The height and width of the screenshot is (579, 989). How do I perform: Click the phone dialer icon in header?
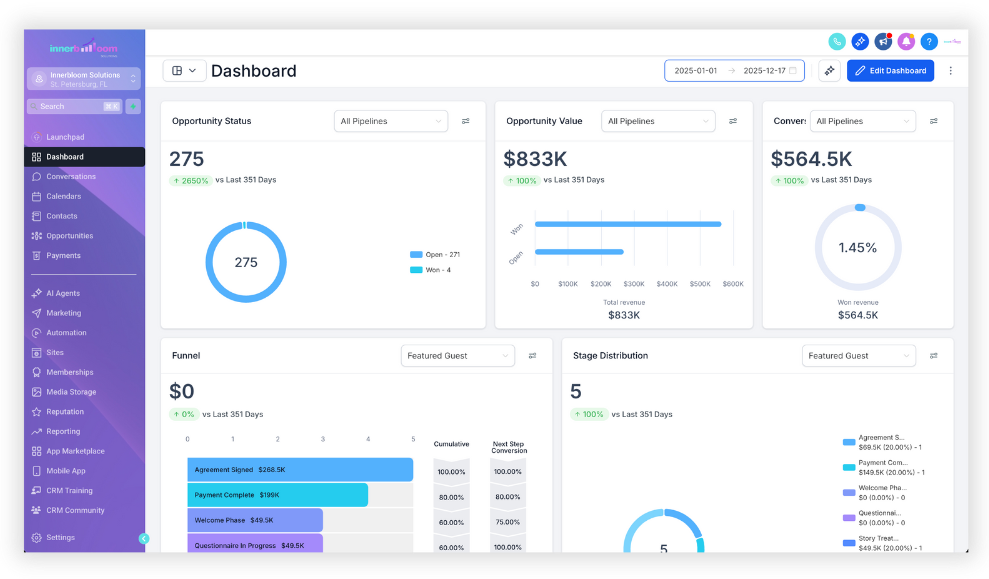836,42
